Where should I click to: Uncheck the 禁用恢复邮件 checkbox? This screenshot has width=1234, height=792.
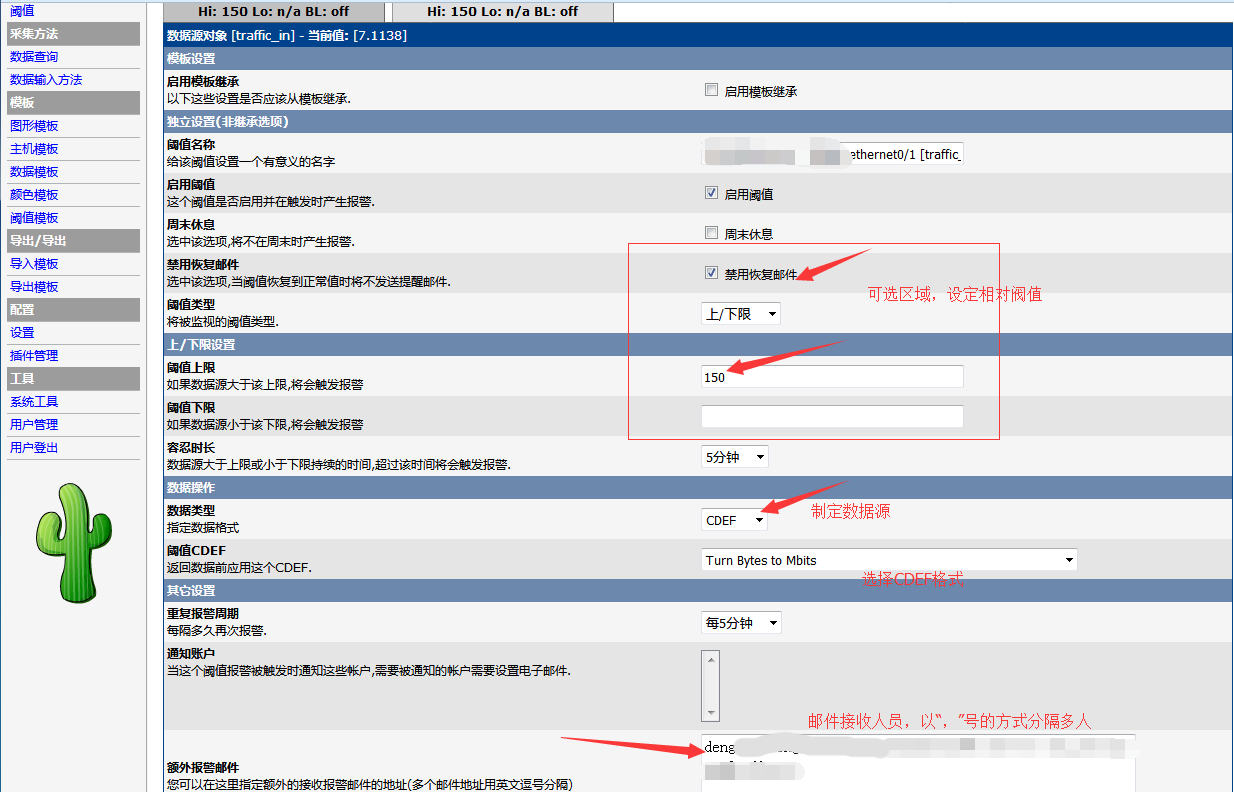(711, 272)
